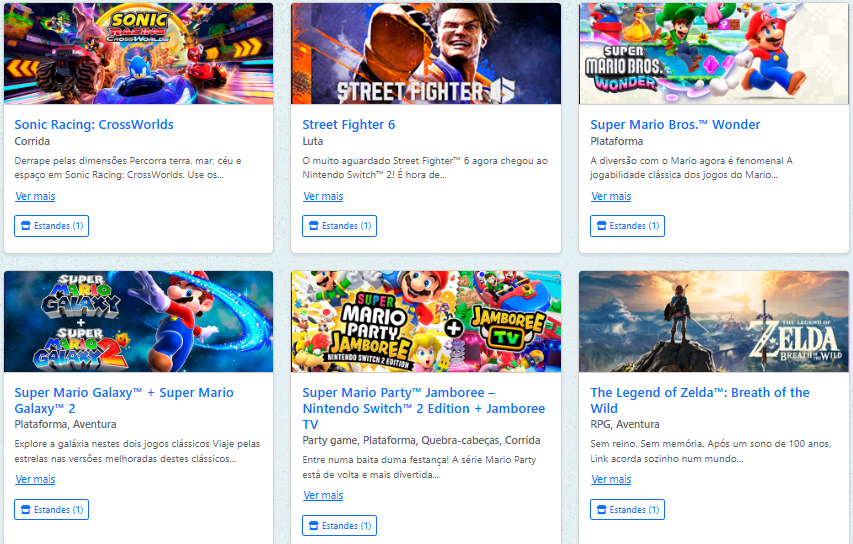Expand Street Fighter 6 description with Ver mais
The width and height of the screenshot is (853, 544).
point(323,197)
